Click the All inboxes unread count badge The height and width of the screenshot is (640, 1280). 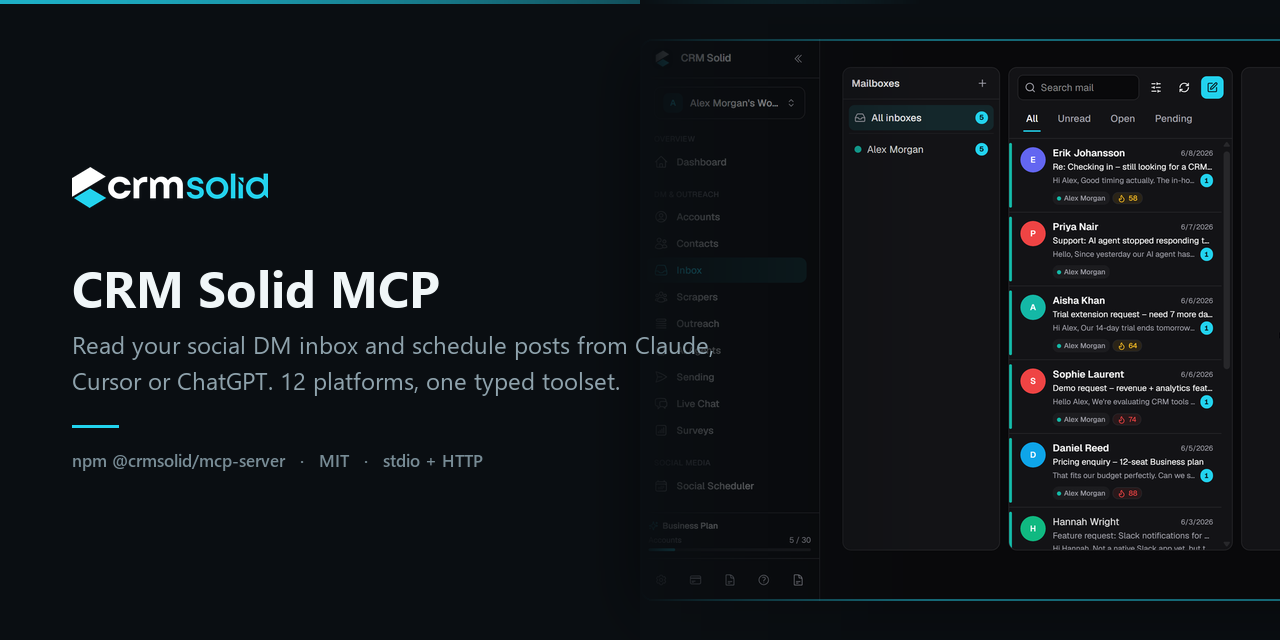pos(981,118)
